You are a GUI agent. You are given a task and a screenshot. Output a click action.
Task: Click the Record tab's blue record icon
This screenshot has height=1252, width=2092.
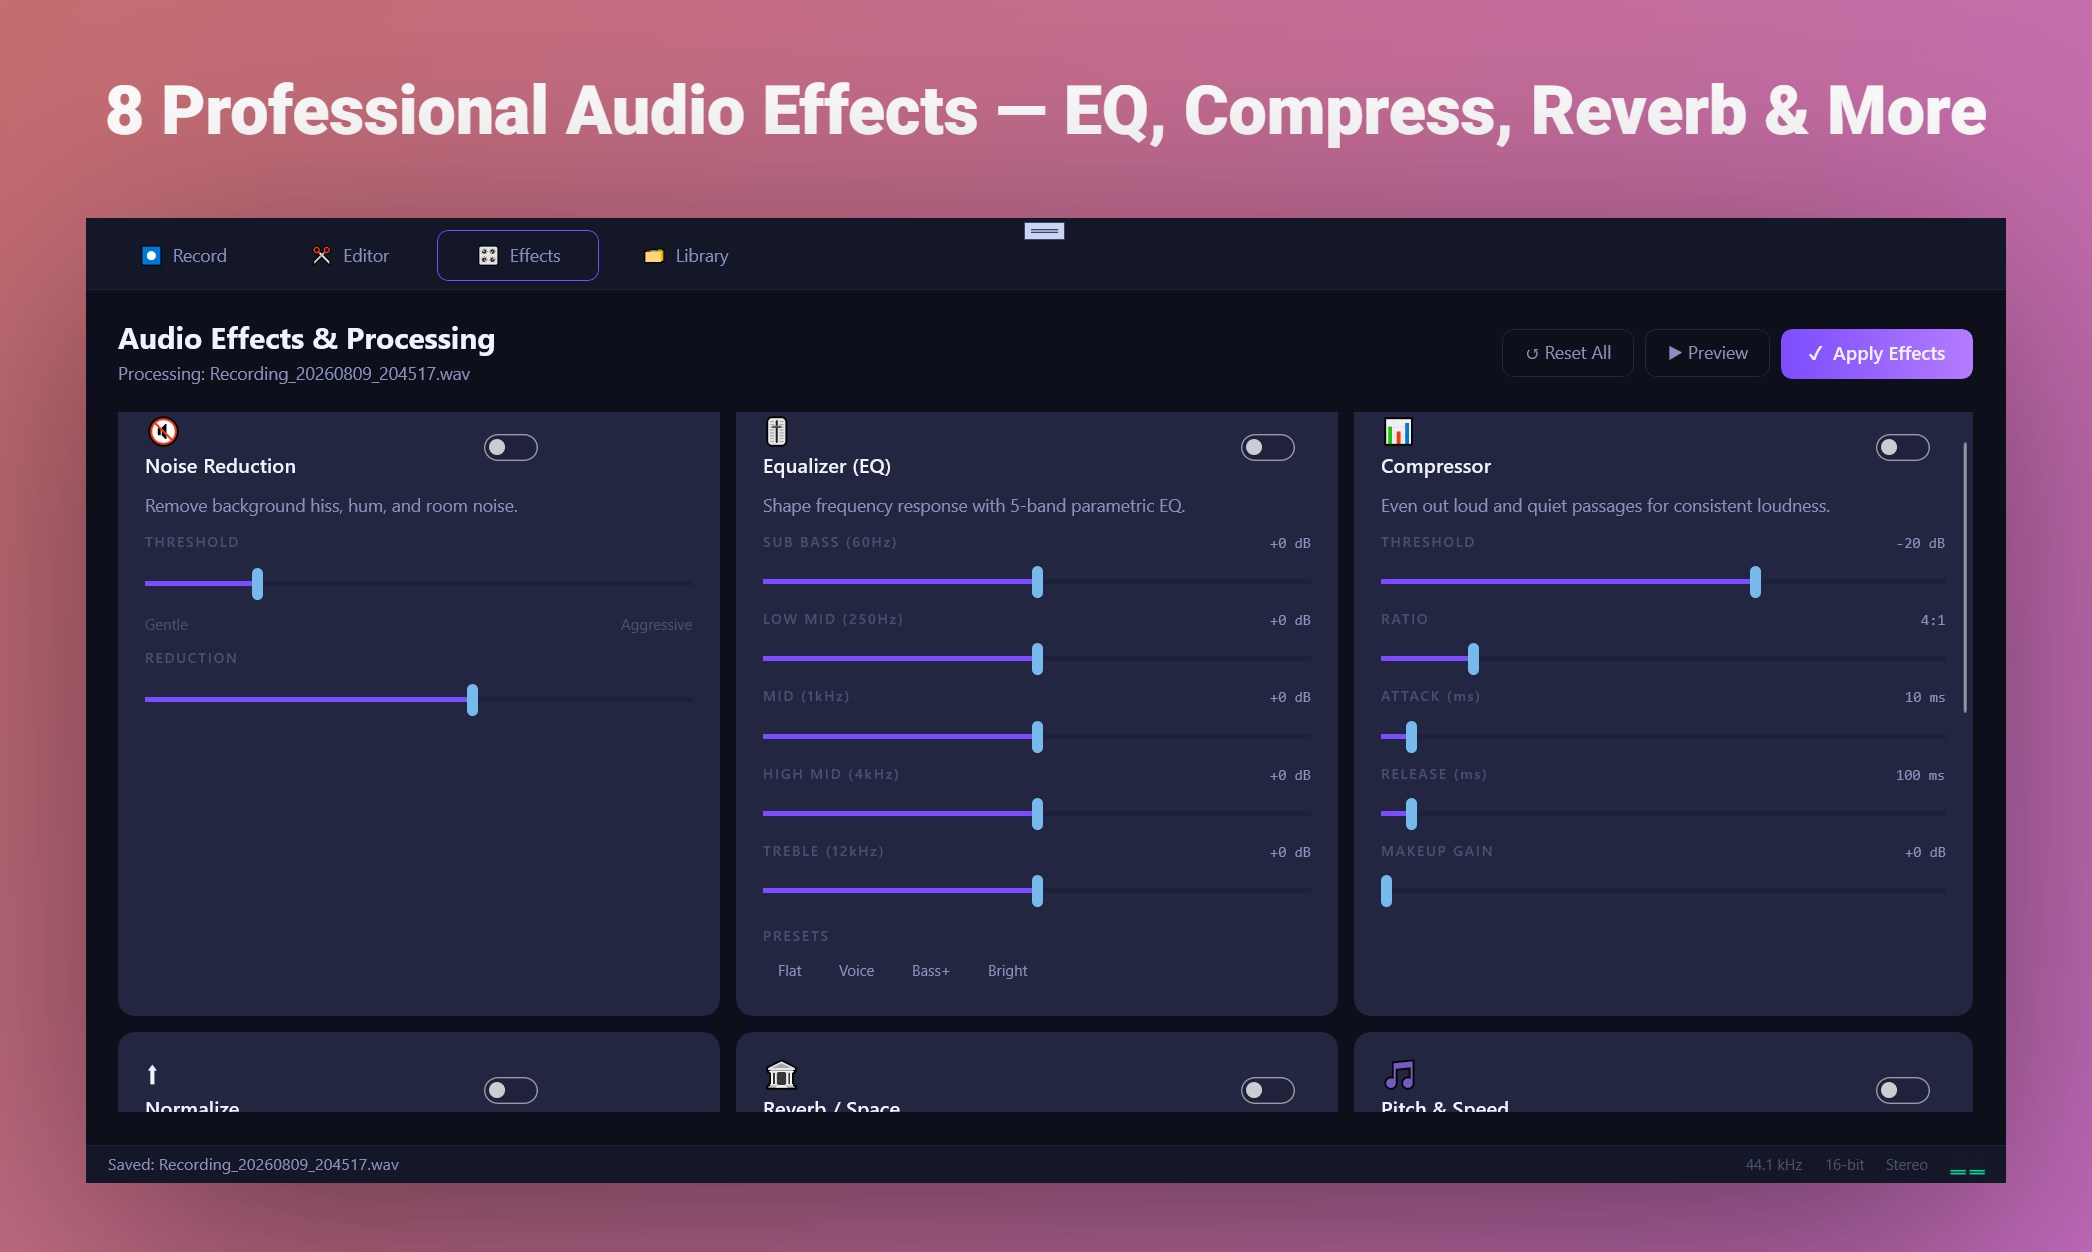[x=151, y=256]
